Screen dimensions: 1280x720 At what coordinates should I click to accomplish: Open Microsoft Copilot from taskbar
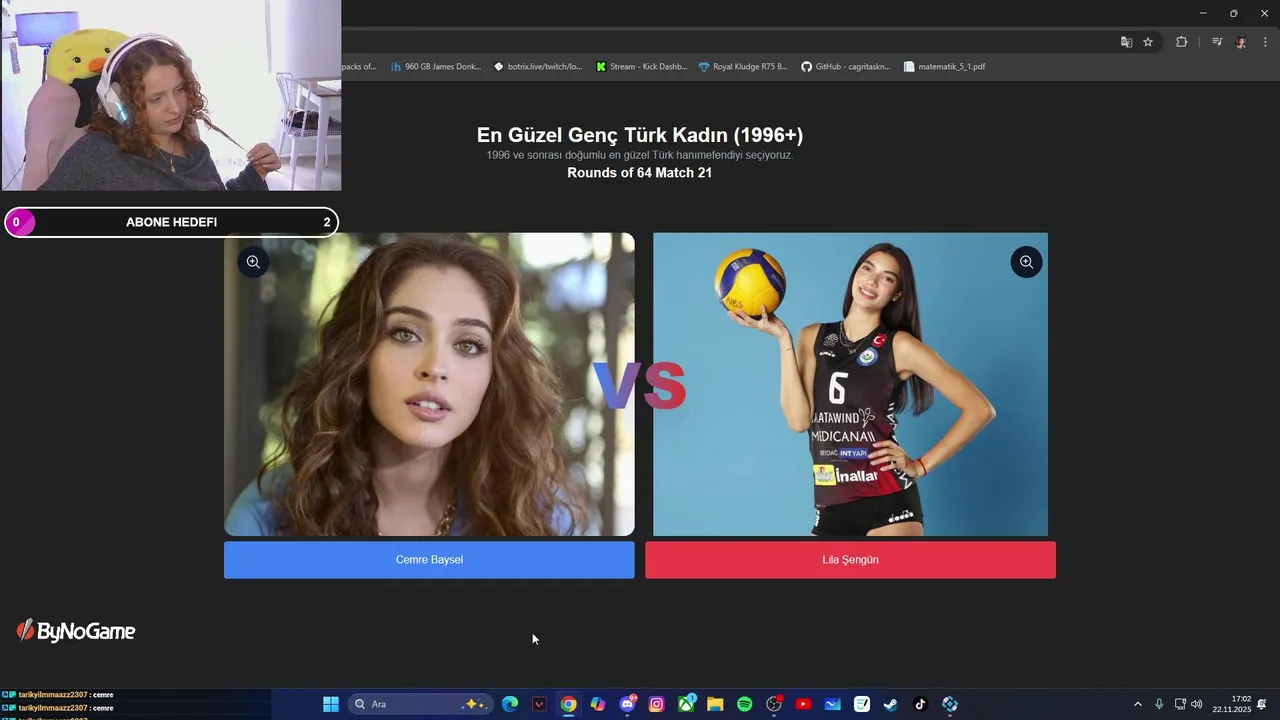tap(598, 704)
